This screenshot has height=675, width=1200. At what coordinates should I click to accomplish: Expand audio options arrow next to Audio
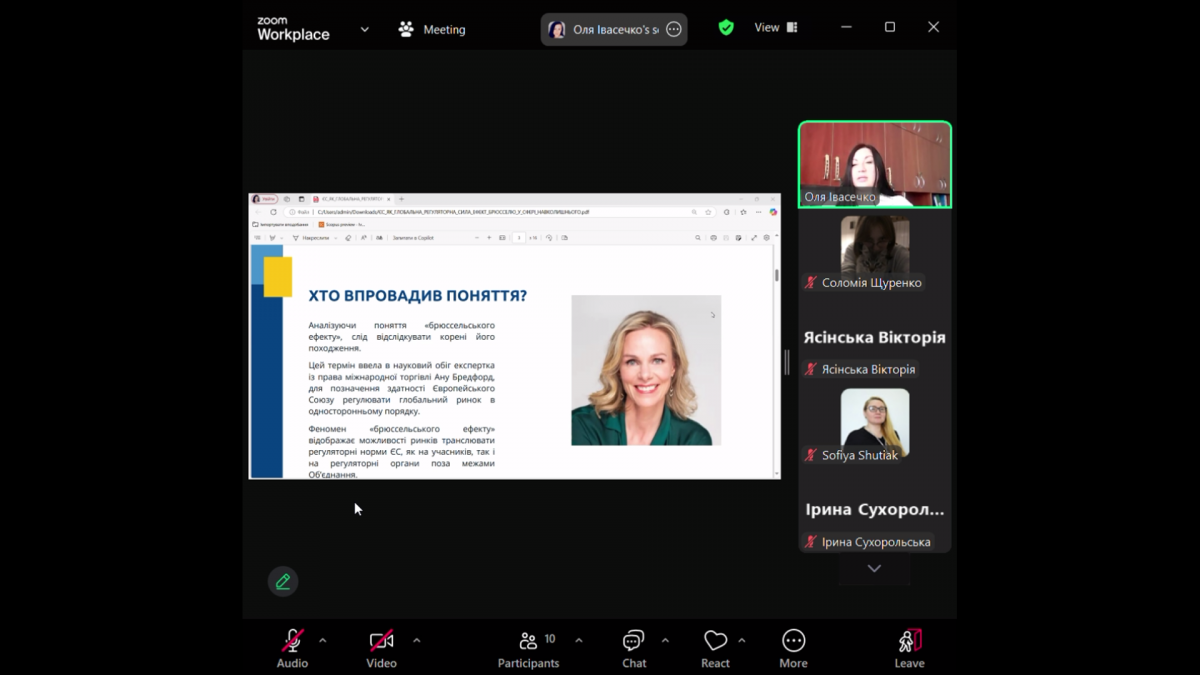322,640
